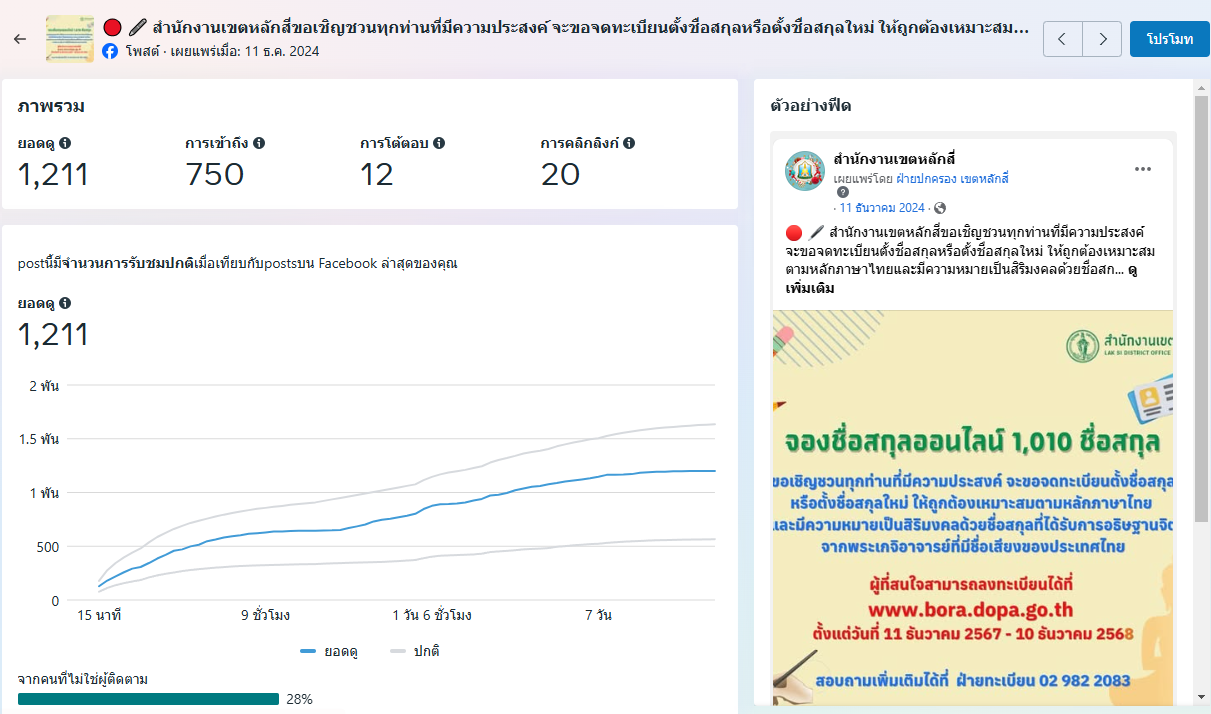
Task: Click the สำนักงานเขตหลักสี่ page profile picture
Action: [x=805, y=171]
